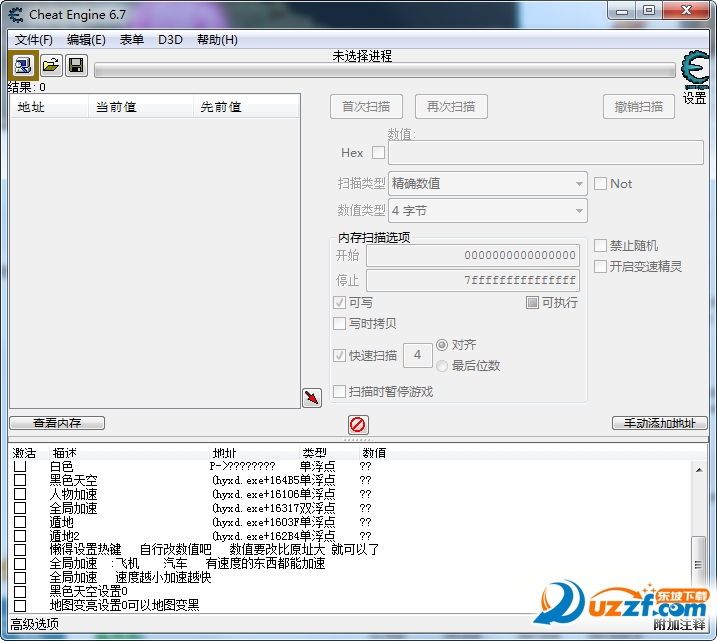The width and height of the screenshot is (717, 641).
Task: Activate the 遁地2 entry checkbox
Action: tap(20, 536)
